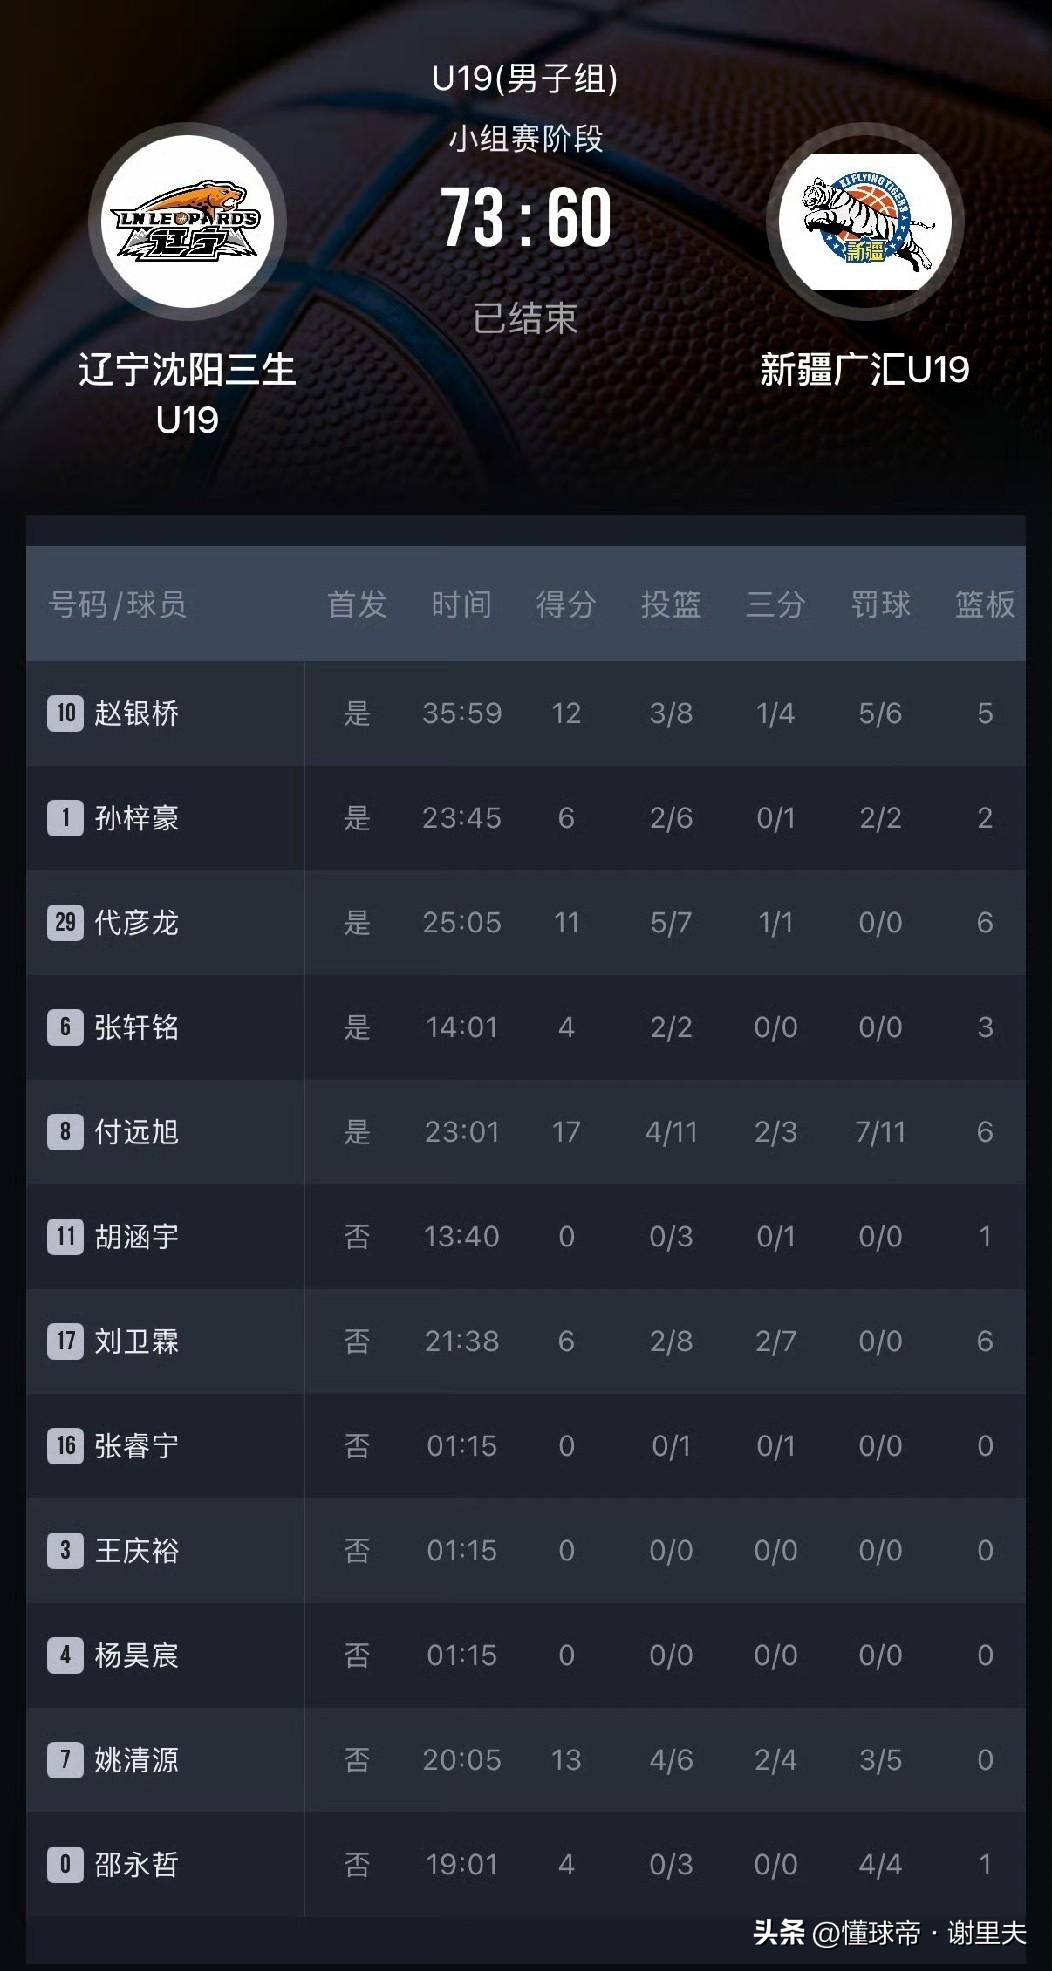Tap the 73:60 final score
The height and width of the screenshot is (1971, 1052).
(x=526, y=218)
